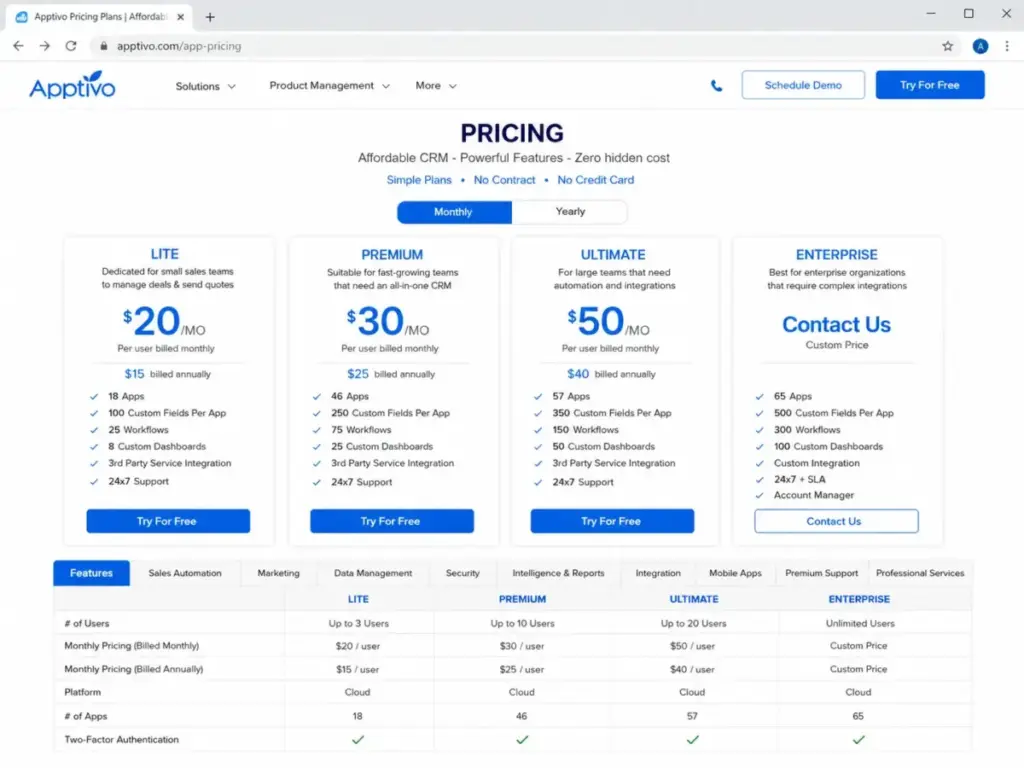The height and width of the screenshot is (768, 1024).
Task: Open the Mobile Apps tab
Action: [735, 573]
